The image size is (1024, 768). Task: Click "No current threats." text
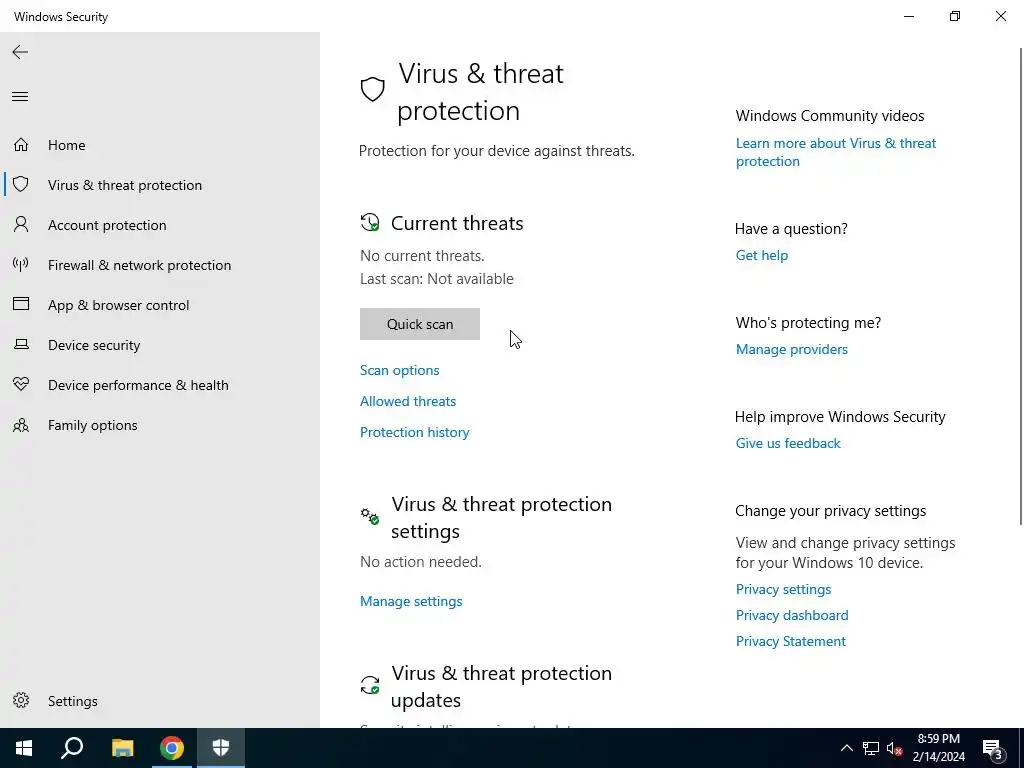click(x=423, y=255)
